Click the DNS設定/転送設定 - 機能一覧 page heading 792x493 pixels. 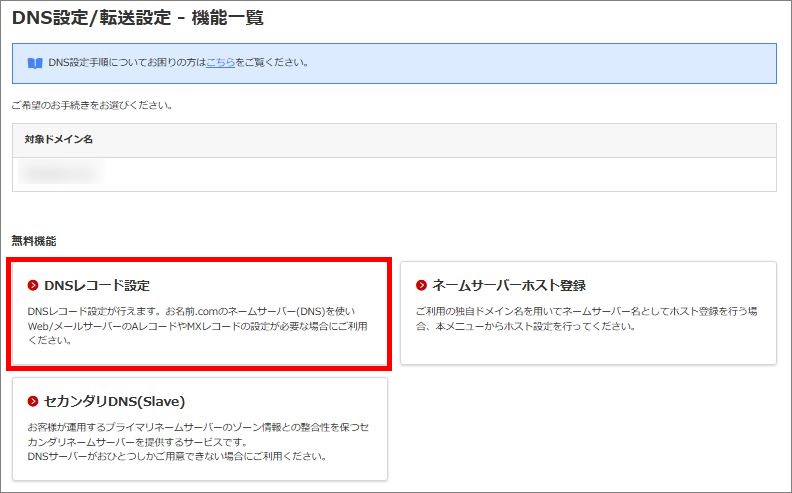click(137, 18)
